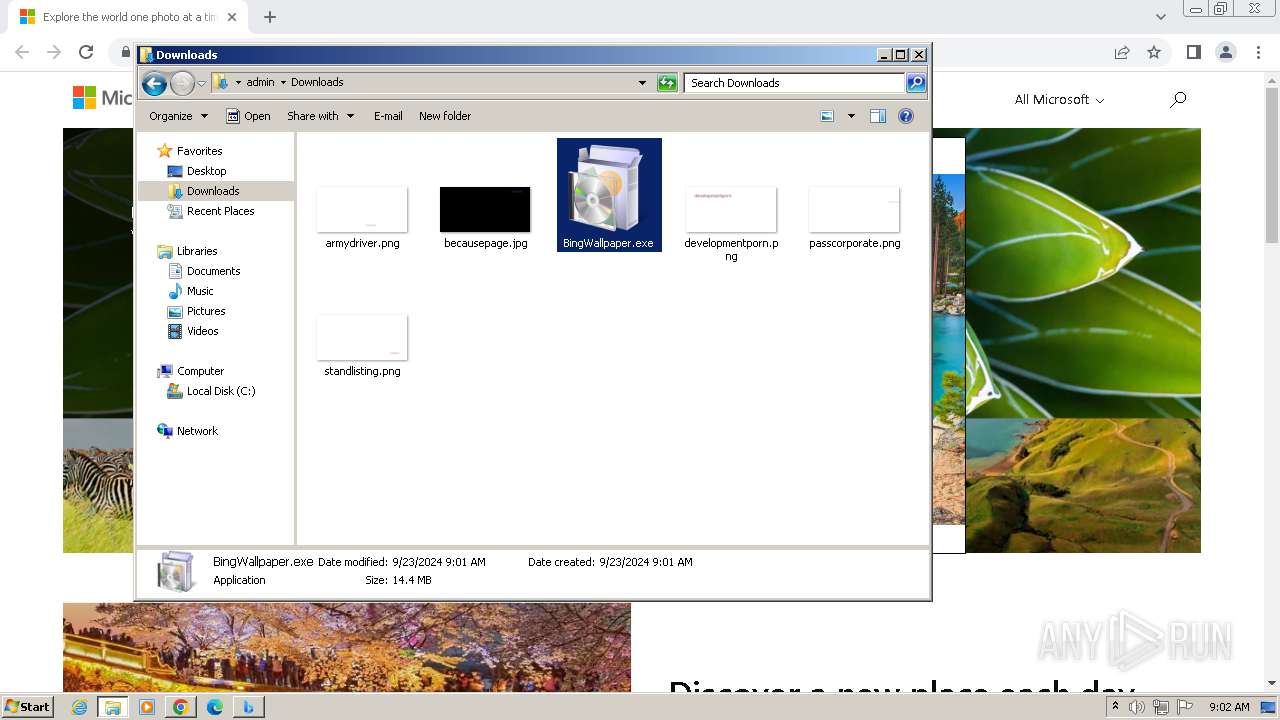
Task: Open Videos library
Action: point(202,331)
